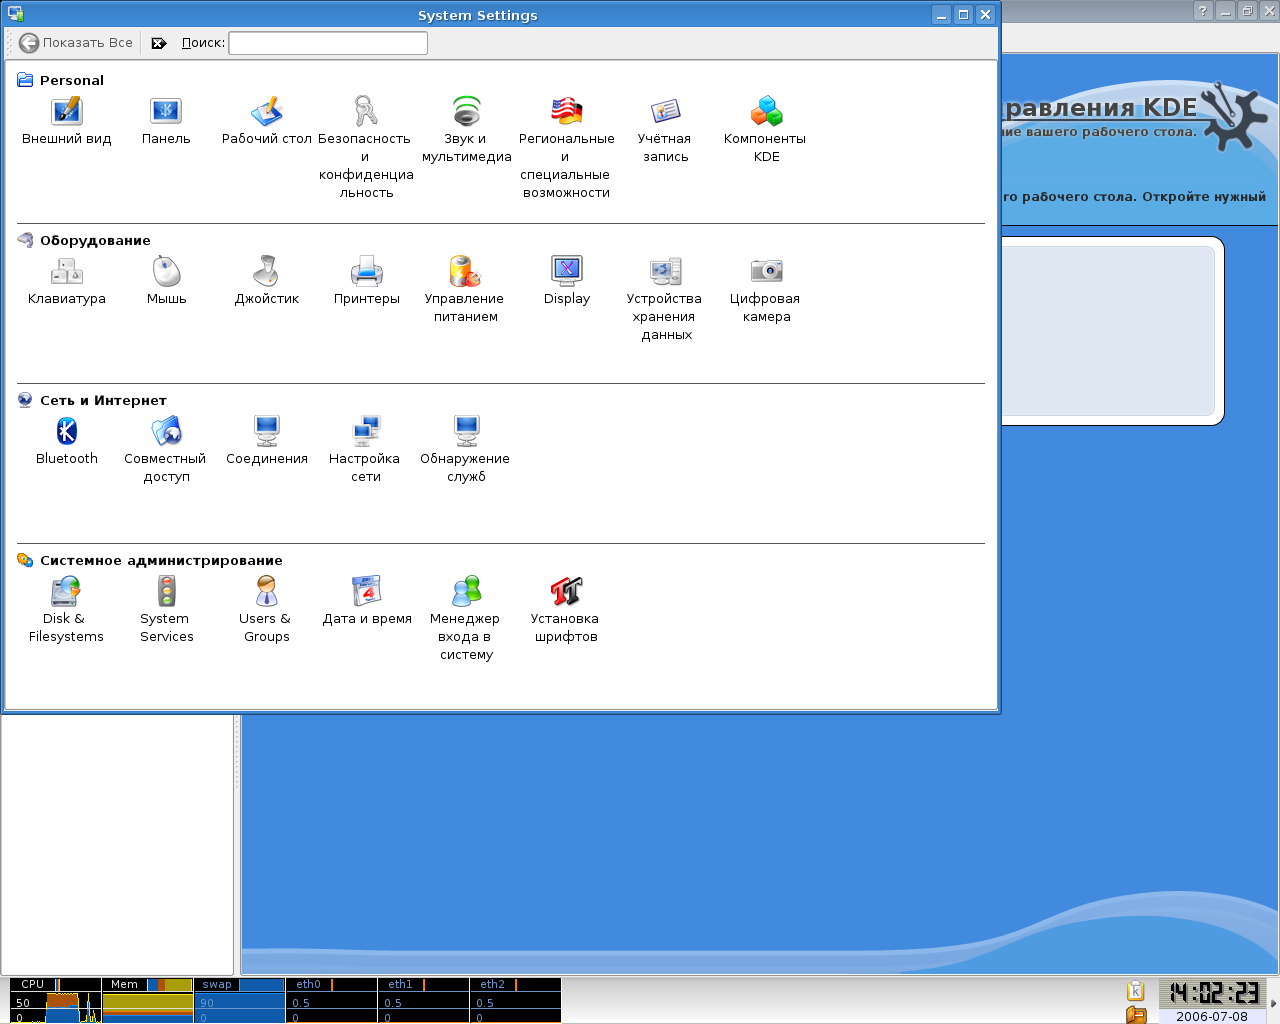Click the swap usage monitor
1280x1024 pixels.
[239, 1000]
